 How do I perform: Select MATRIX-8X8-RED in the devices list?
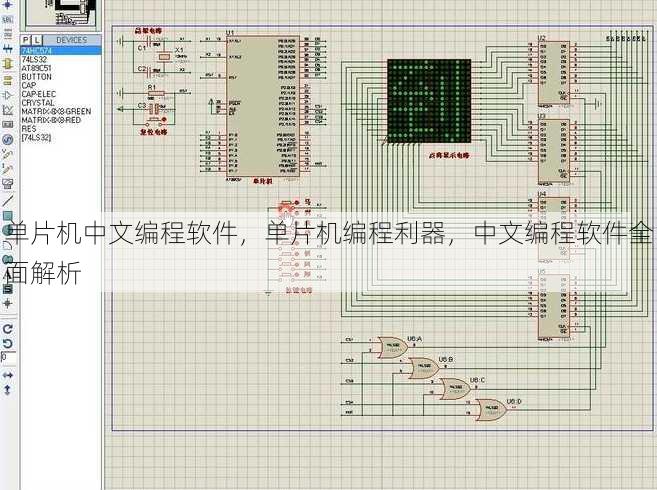coord(61,120)
